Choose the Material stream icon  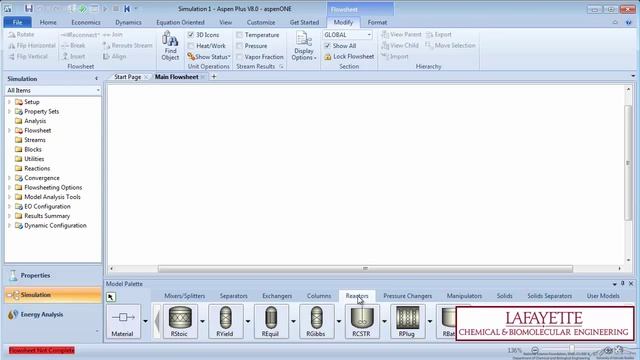click(123, 321)
